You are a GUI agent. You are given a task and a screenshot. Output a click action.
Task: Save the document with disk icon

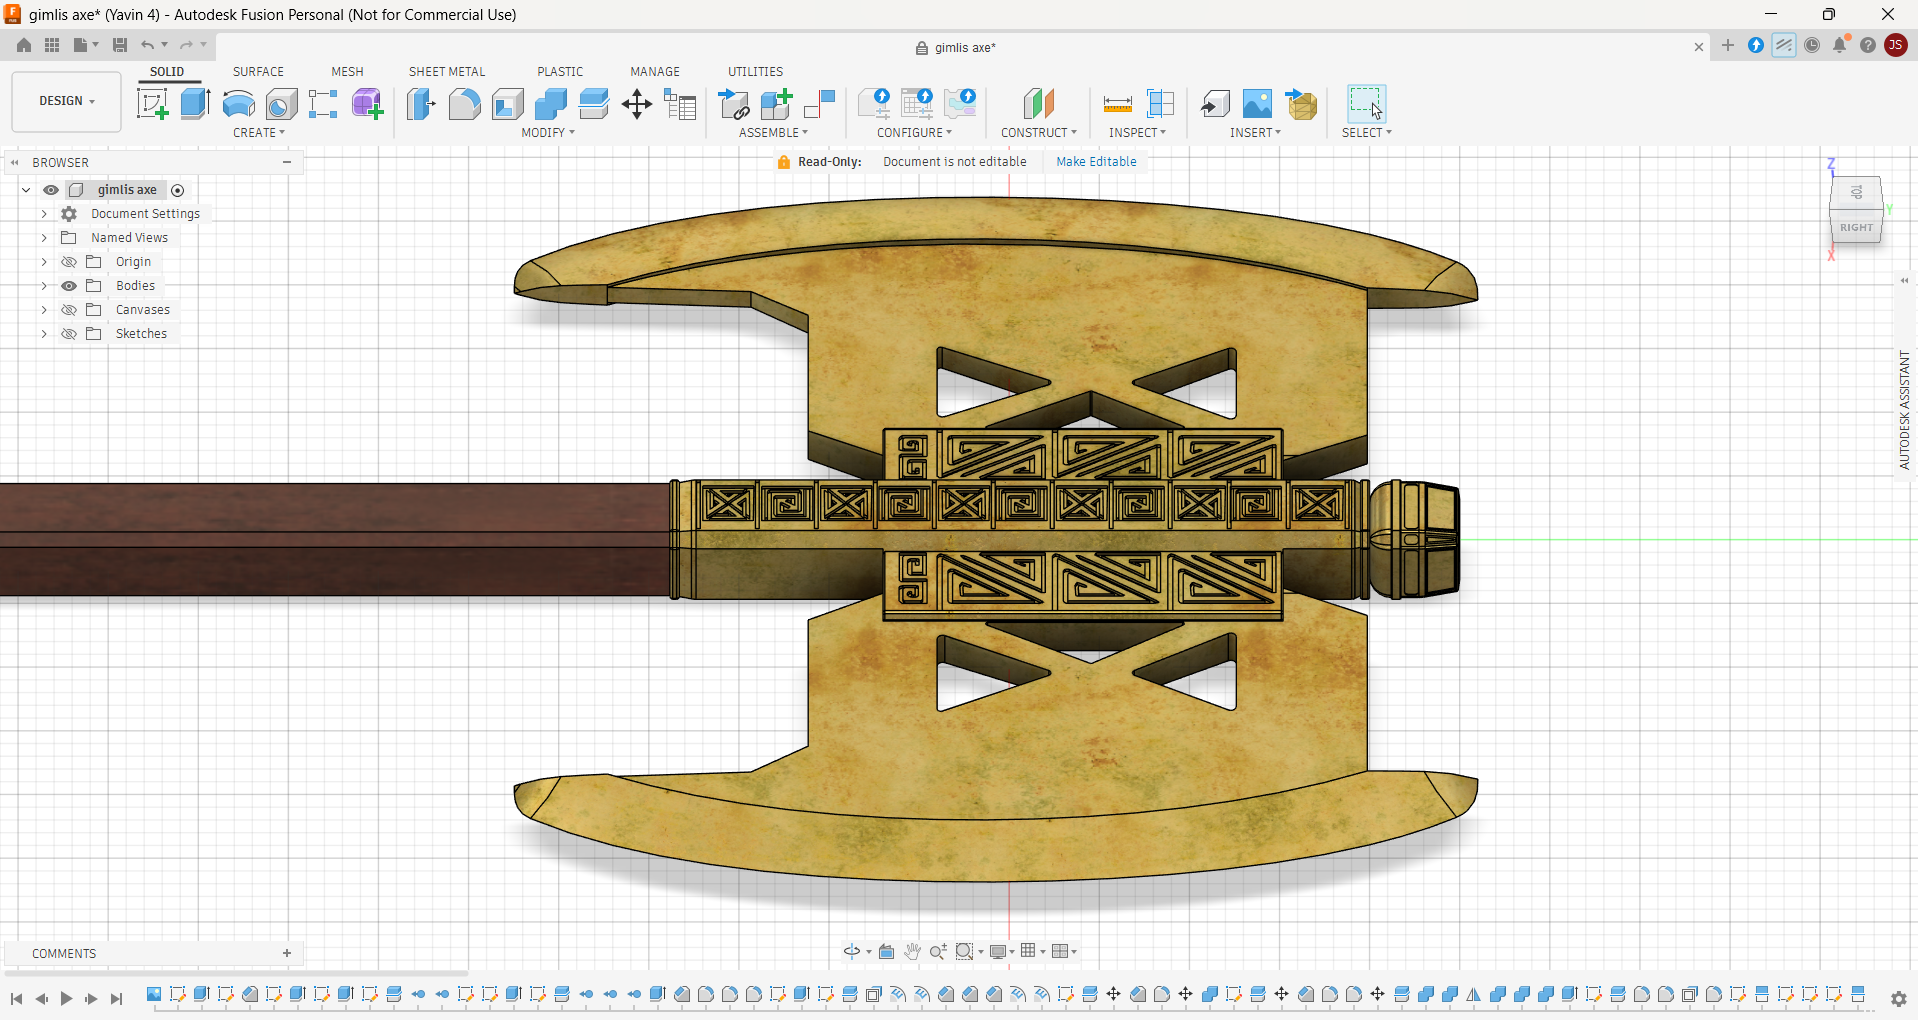(120, 45)
